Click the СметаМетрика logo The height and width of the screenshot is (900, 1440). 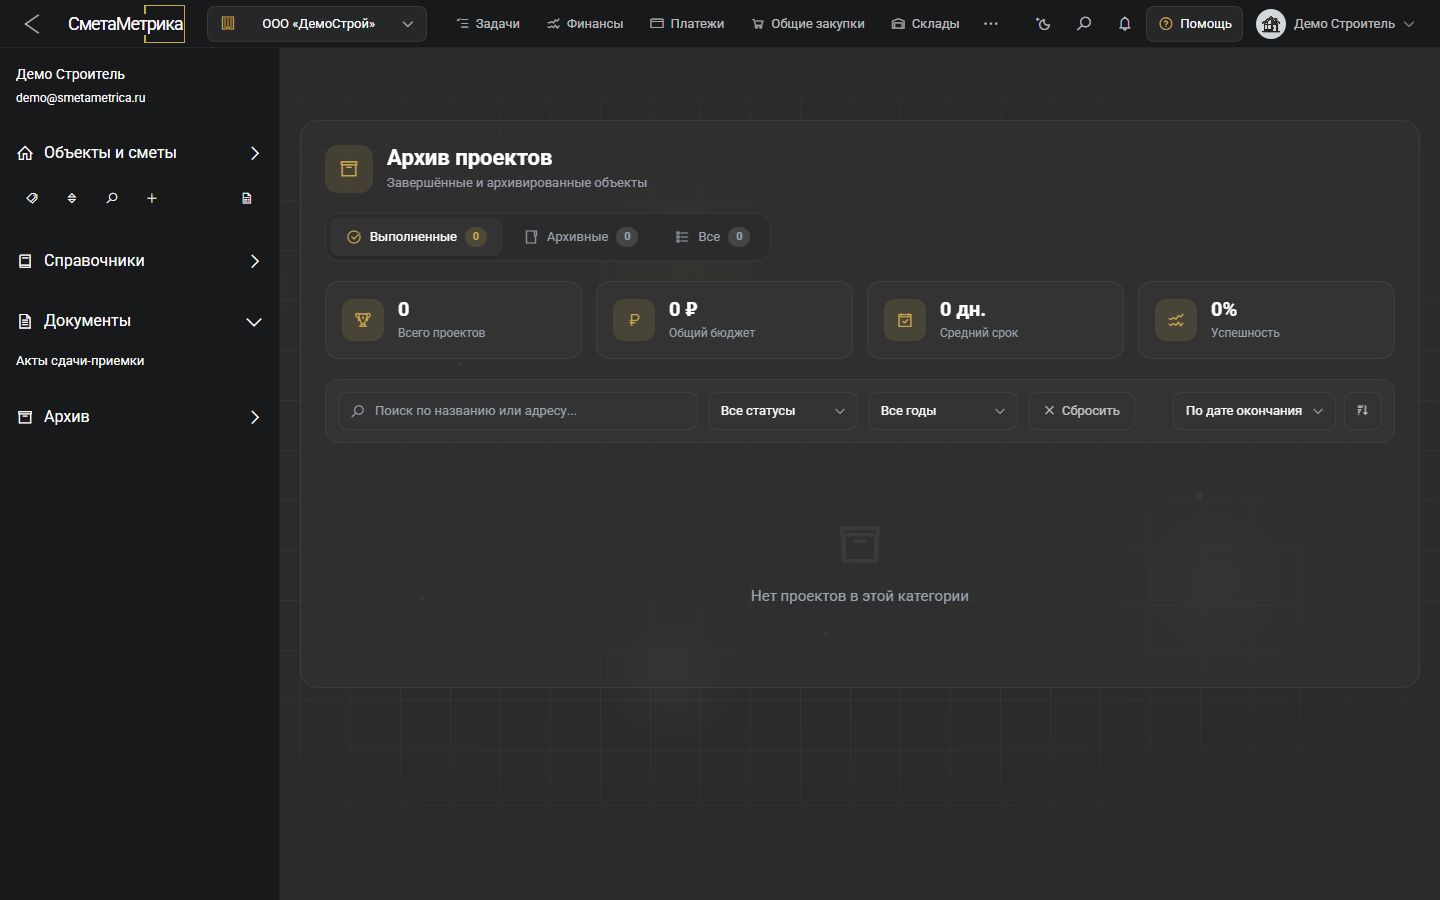[126, 24]
